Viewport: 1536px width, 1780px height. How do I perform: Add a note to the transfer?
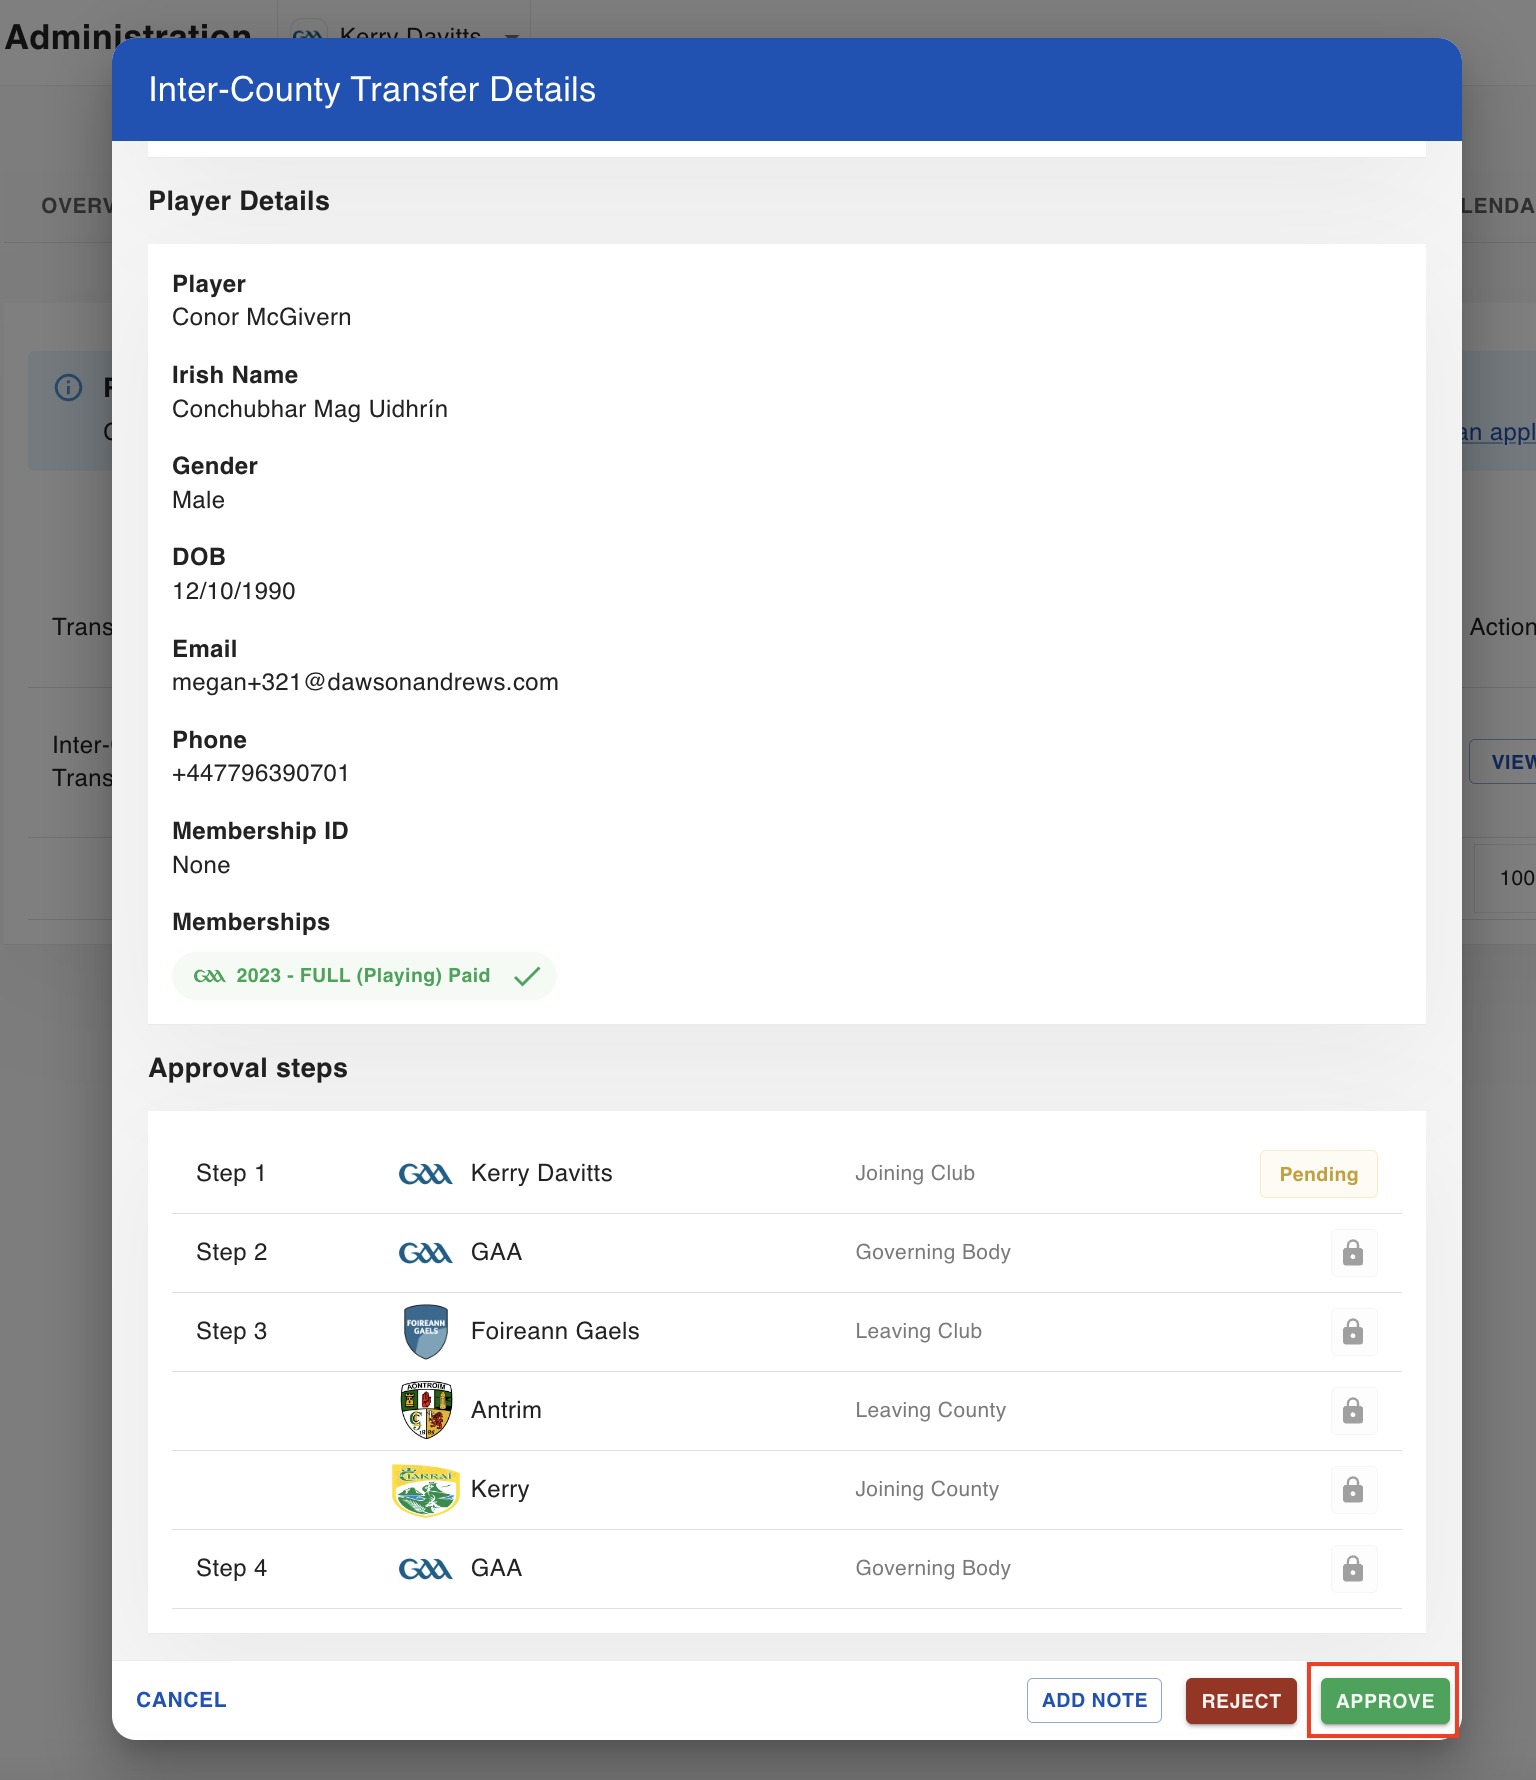point(1094,1700)
